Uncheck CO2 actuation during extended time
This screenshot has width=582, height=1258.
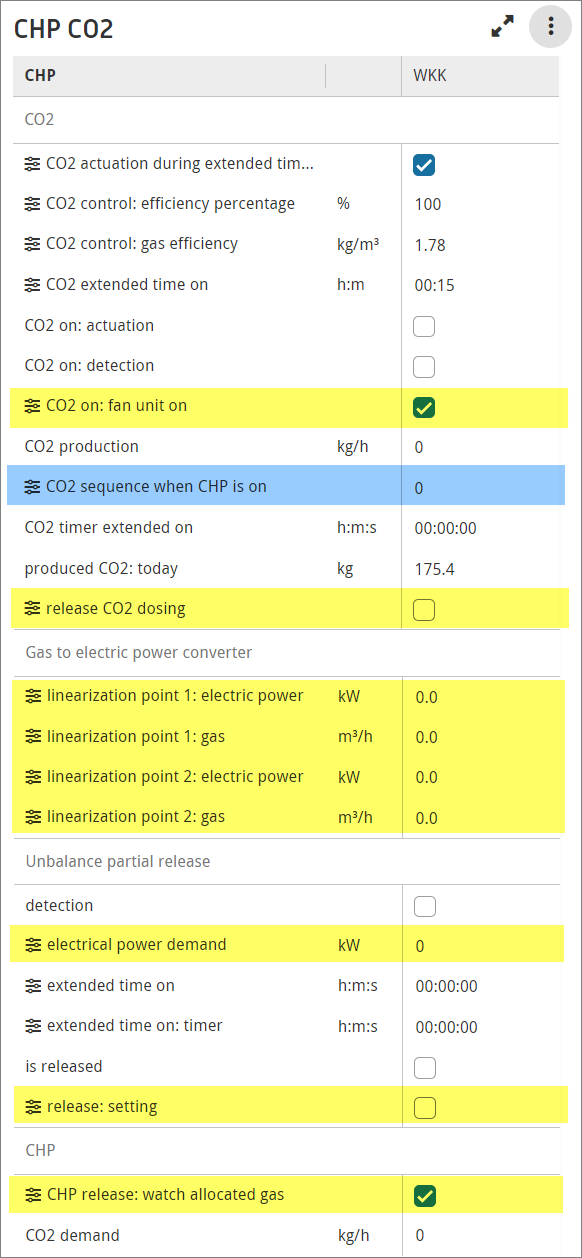click(x=424, y=165)
